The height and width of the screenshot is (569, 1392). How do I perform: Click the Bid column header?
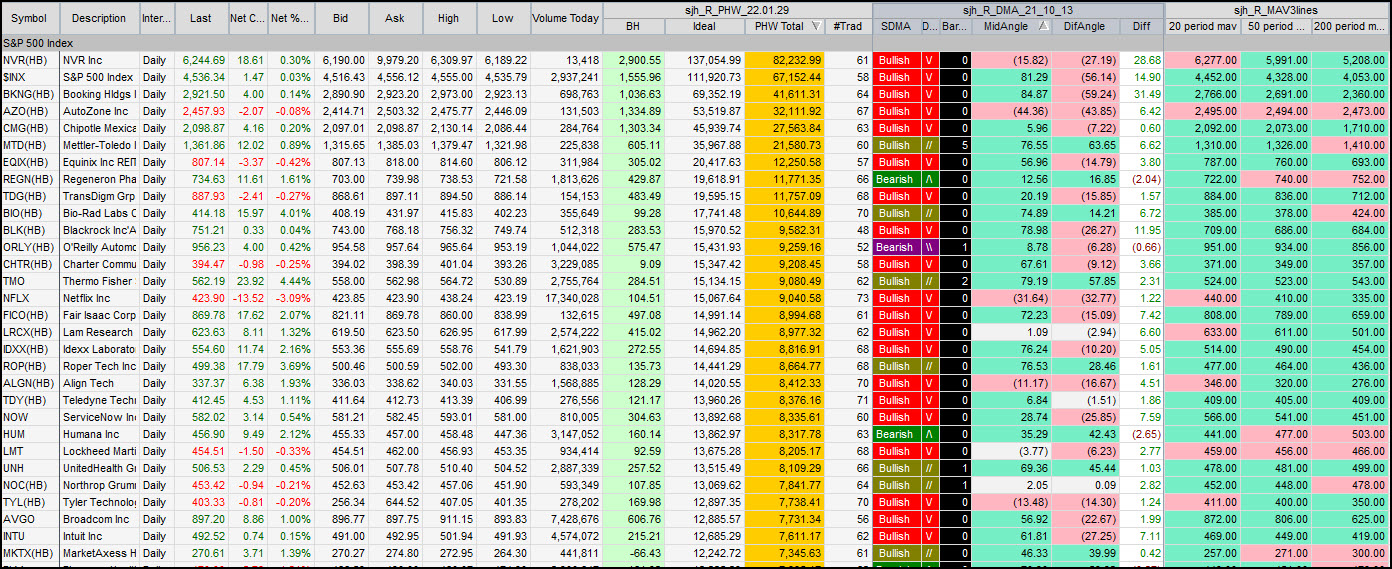coord(341,18)
